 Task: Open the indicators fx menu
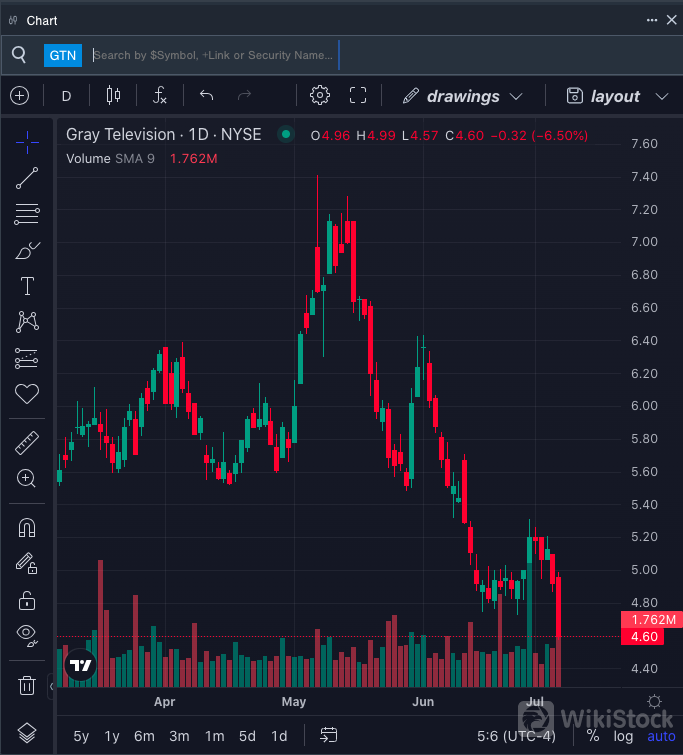160,96
